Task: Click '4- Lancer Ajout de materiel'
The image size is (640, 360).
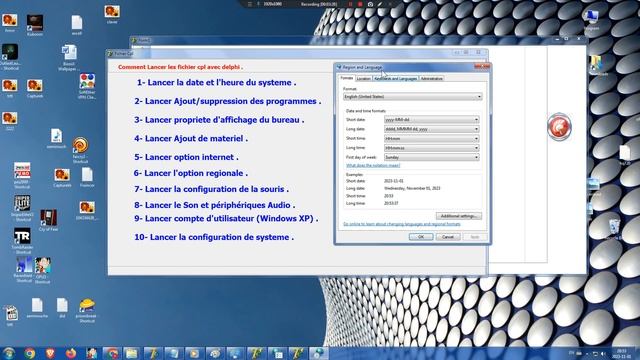Action: [x=191, y=139]
